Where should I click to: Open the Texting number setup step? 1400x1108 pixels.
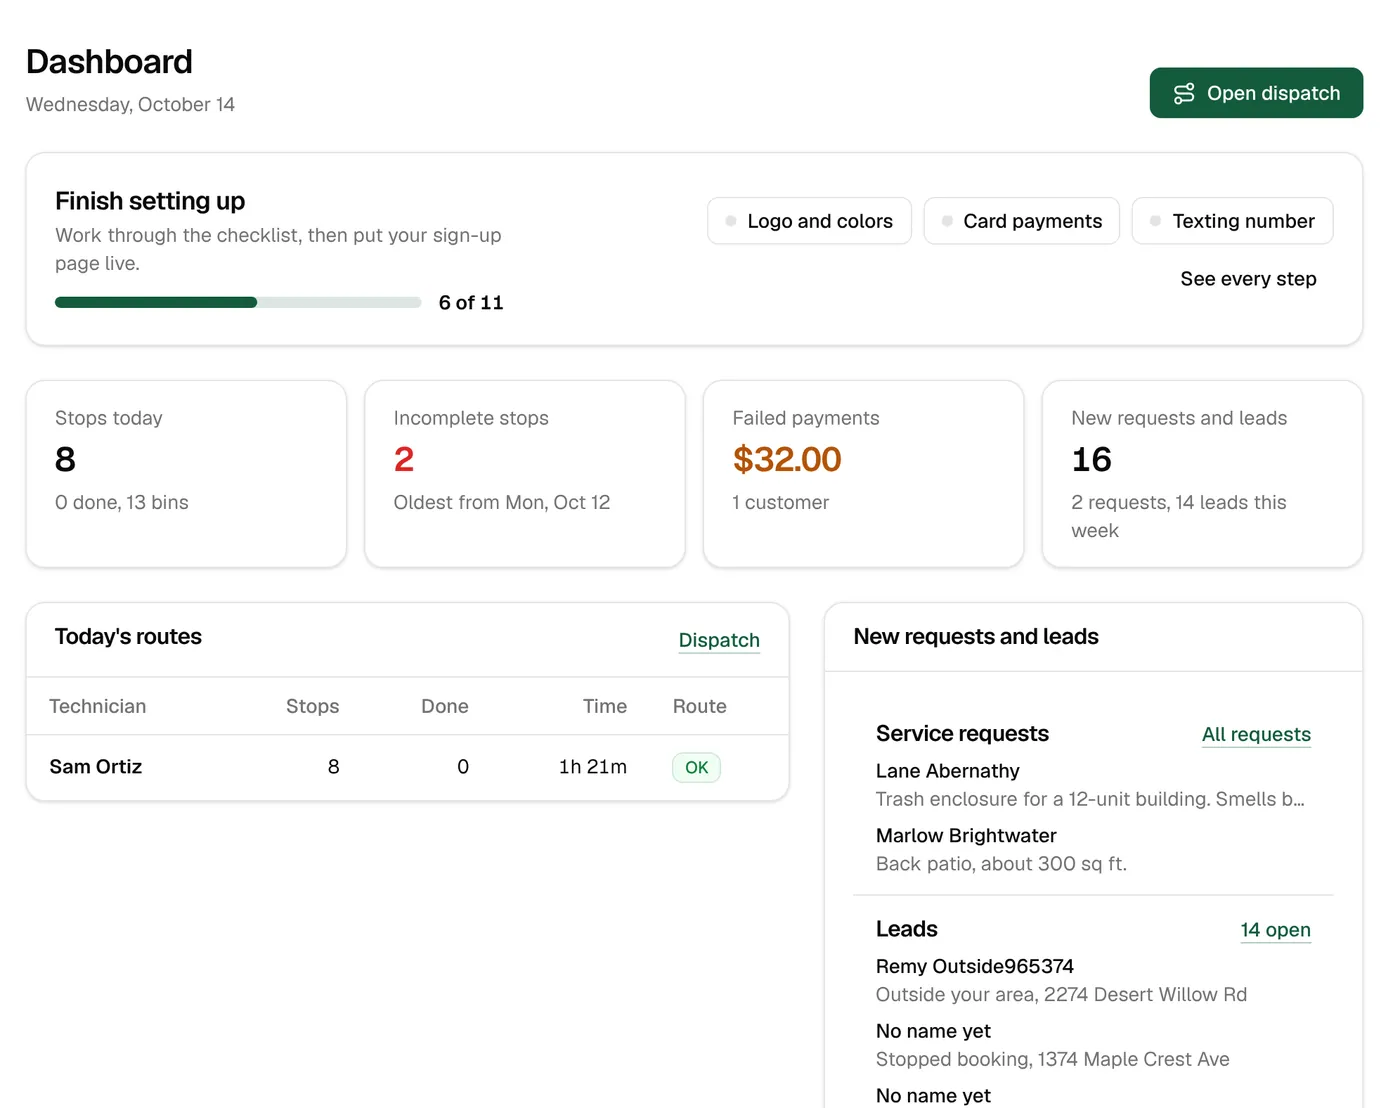point(1232,221)
